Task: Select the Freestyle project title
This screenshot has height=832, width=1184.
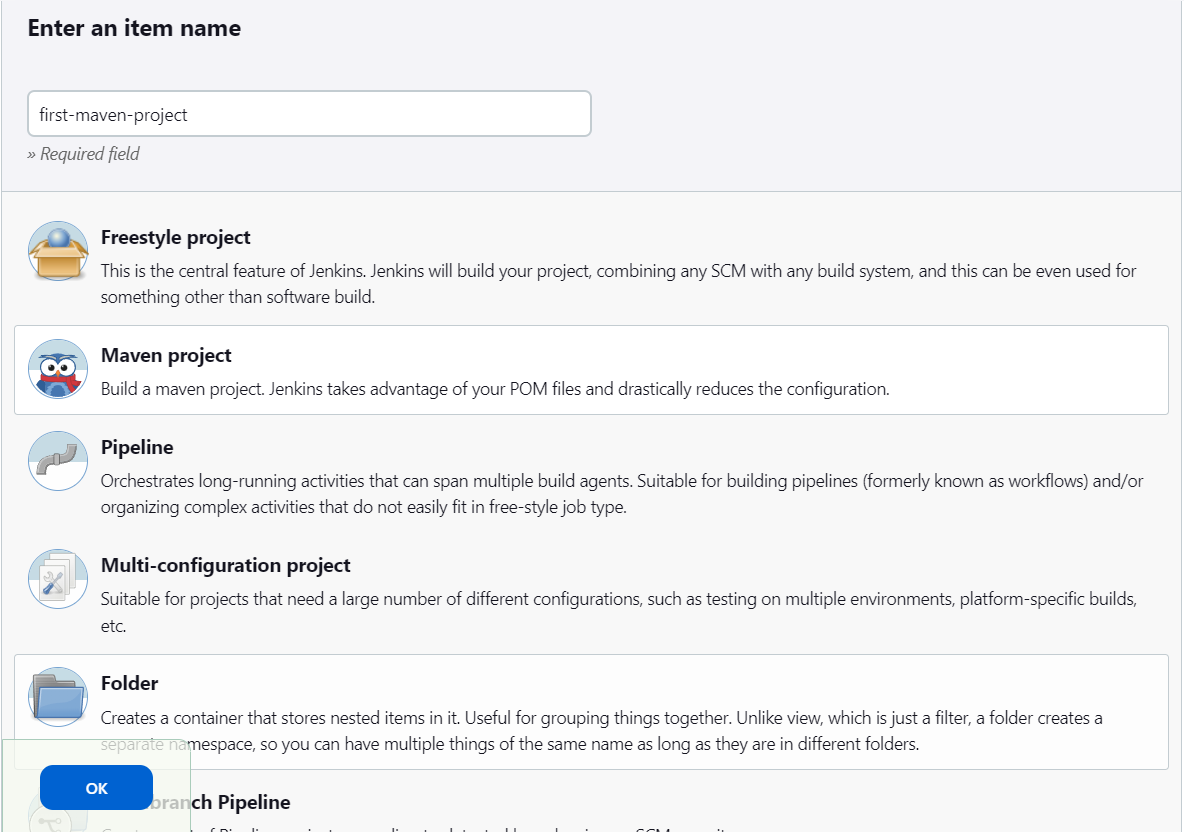Action: coord(175,237)
